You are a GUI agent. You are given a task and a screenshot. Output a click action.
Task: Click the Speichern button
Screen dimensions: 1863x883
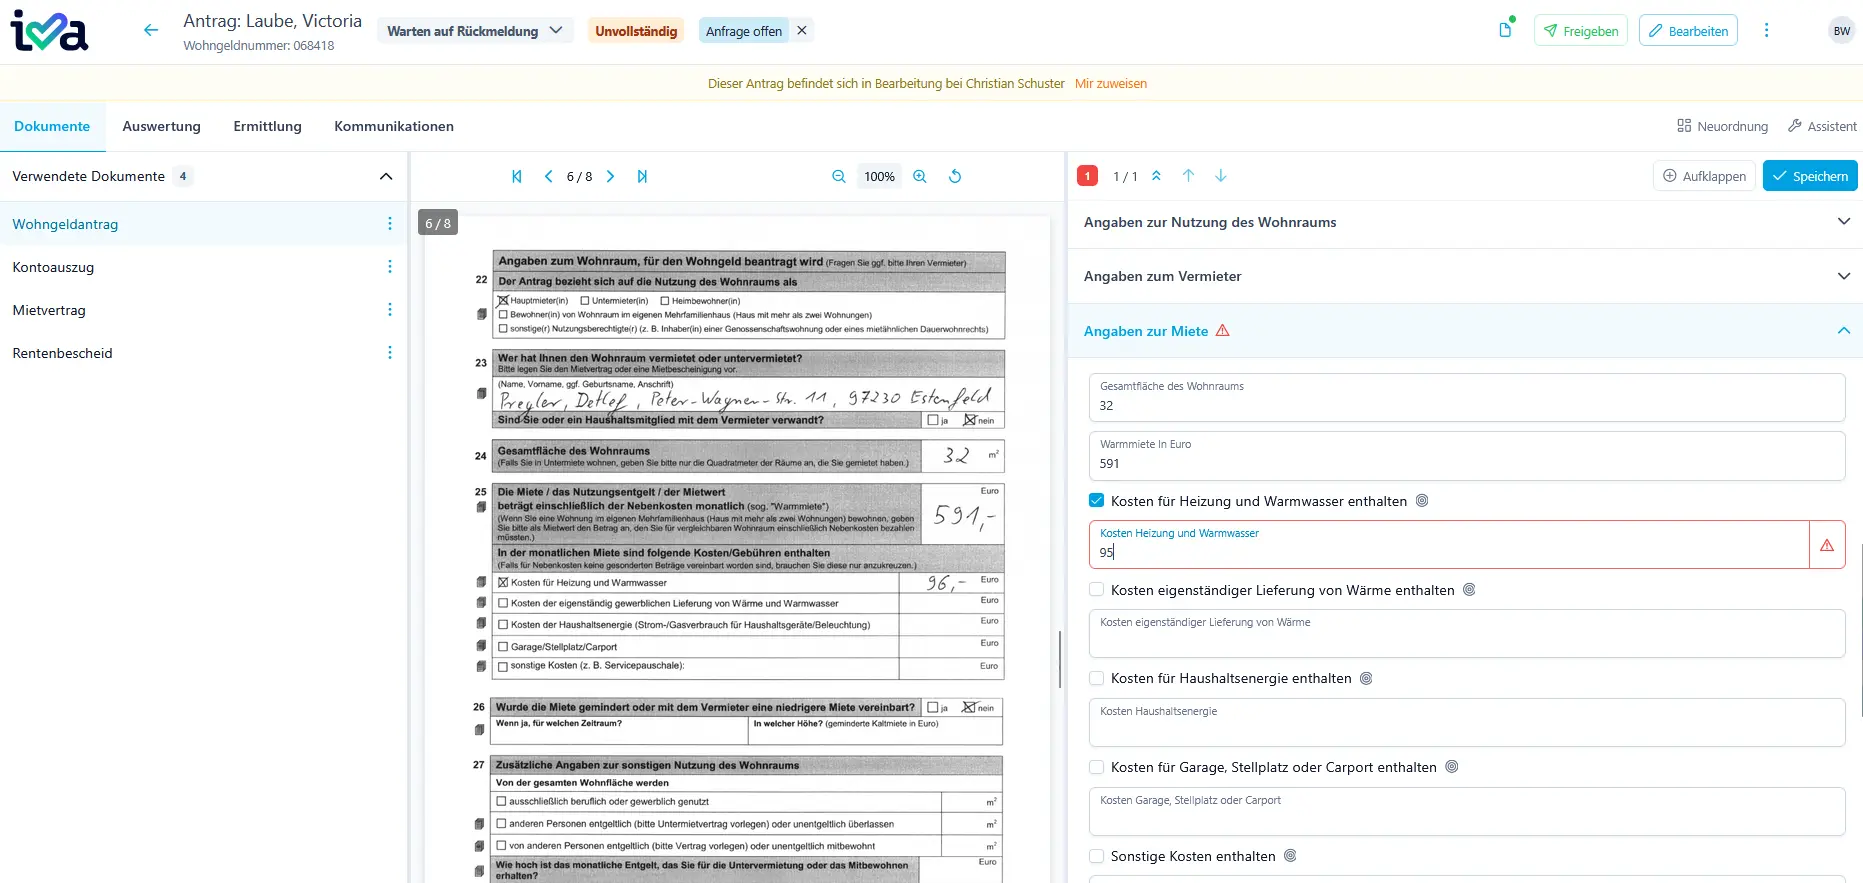[x=1810, y=176]
